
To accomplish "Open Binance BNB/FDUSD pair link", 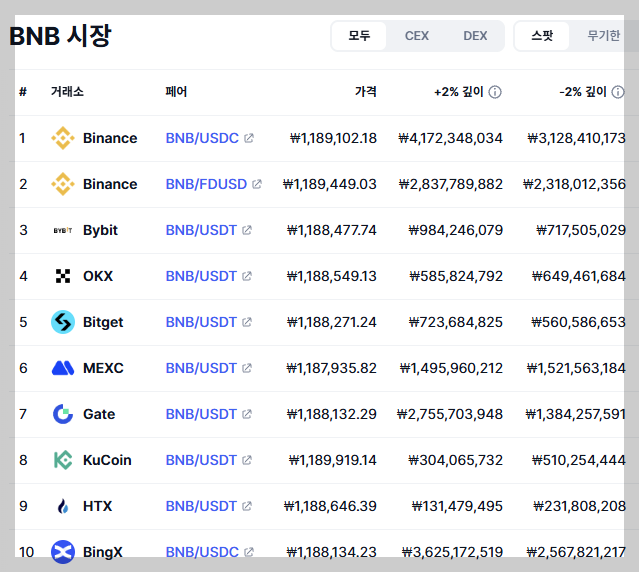I will [x=206, y=184].
